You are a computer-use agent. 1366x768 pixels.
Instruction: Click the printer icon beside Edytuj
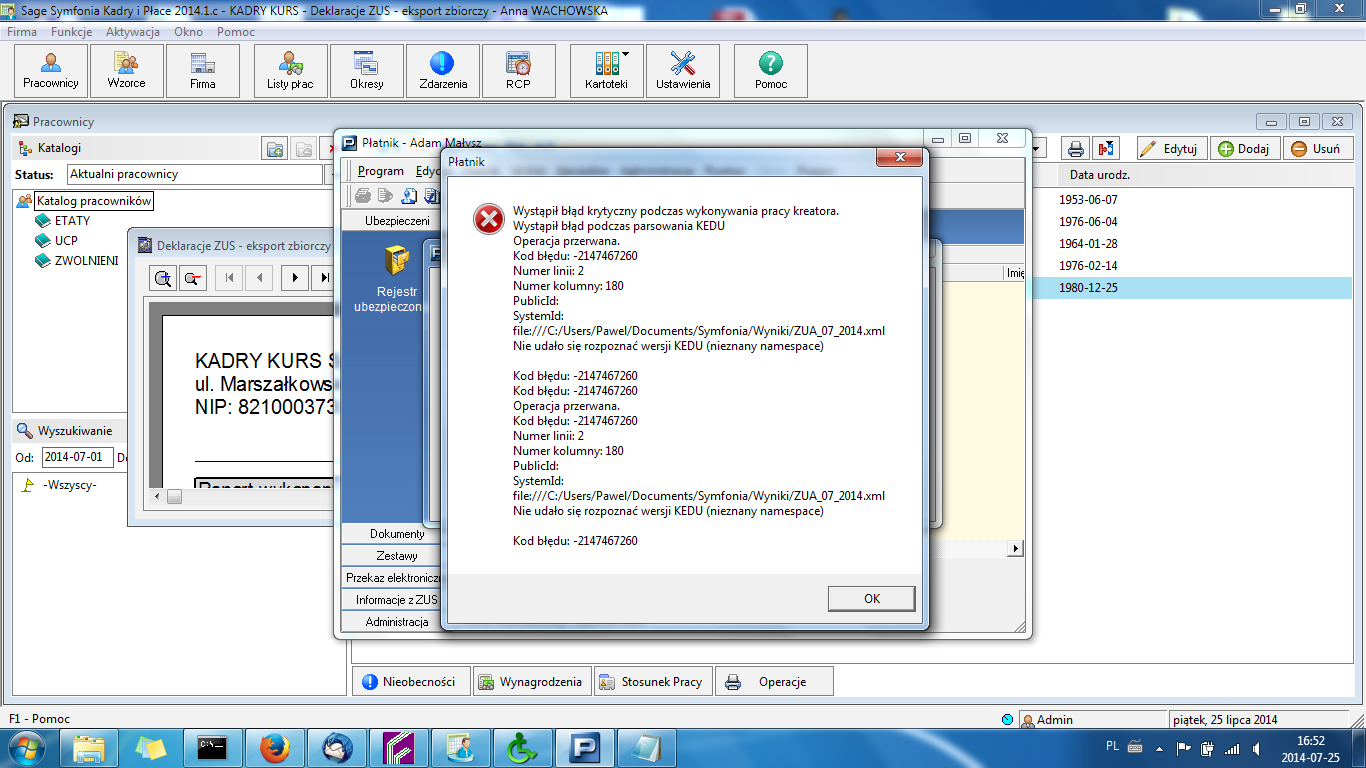click(1075, 149)
